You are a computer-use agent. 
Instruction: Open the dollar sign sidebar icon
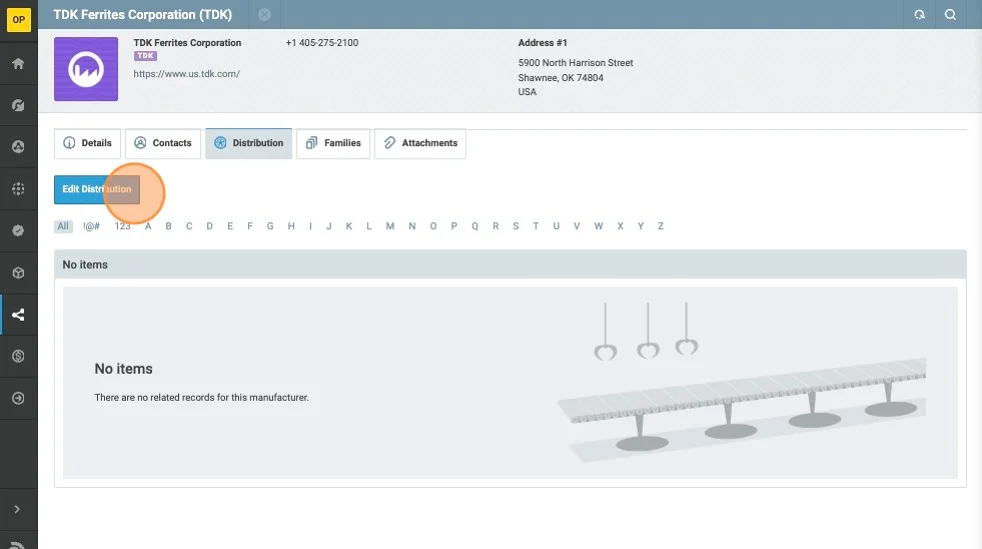[x=18, y=356]
